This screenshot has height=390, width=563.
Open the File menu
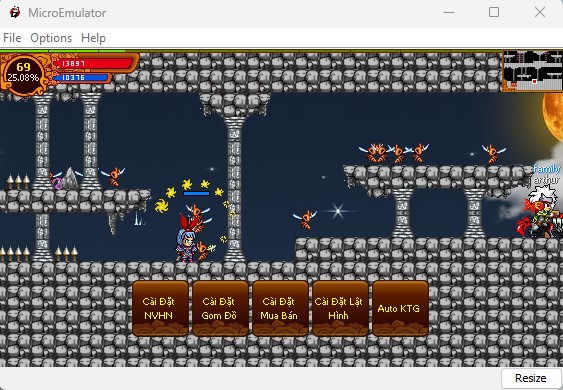pos(12,38)
